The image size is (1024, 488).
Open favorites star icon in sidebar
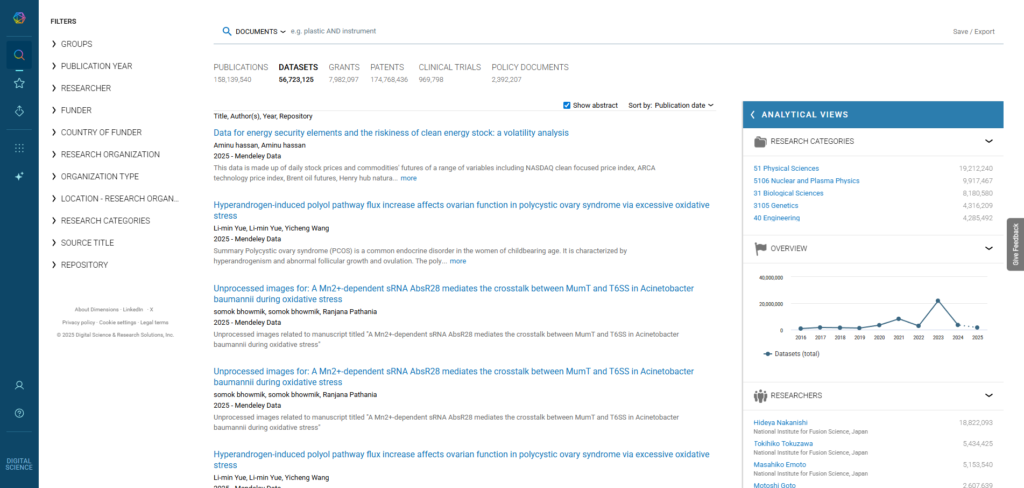(19, 83)
